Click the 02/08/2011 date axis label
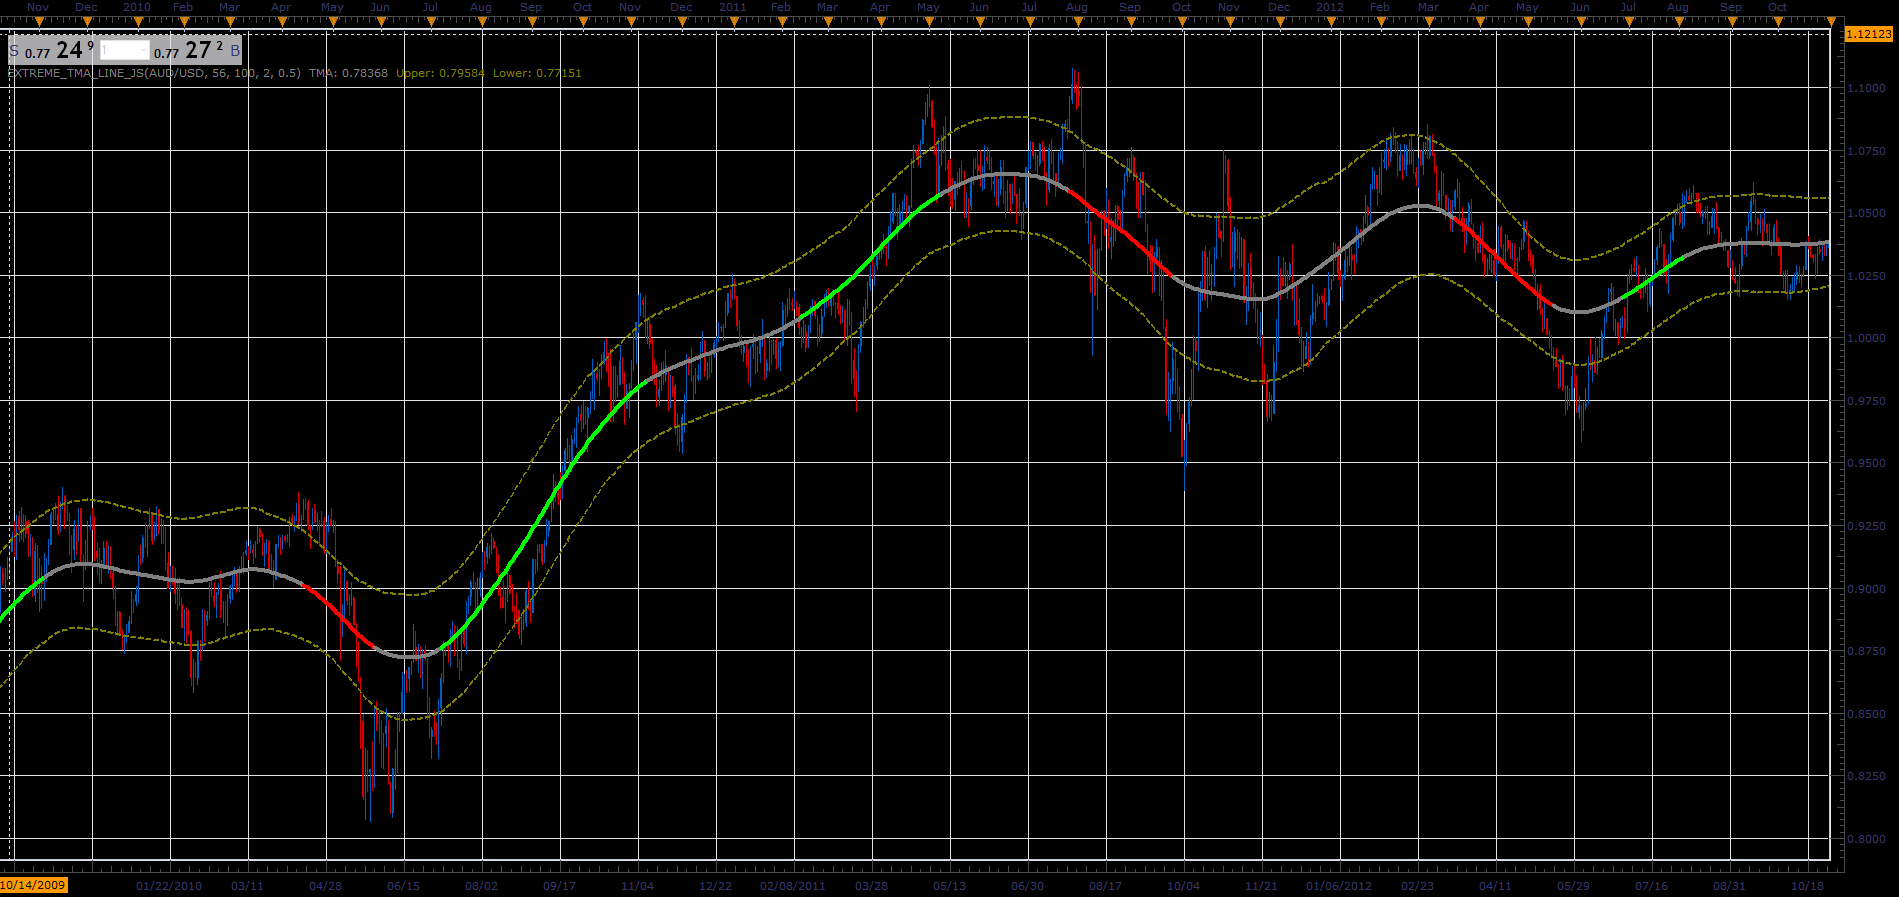Screen dimensions: 1899x897 click(x=793, y=886)
